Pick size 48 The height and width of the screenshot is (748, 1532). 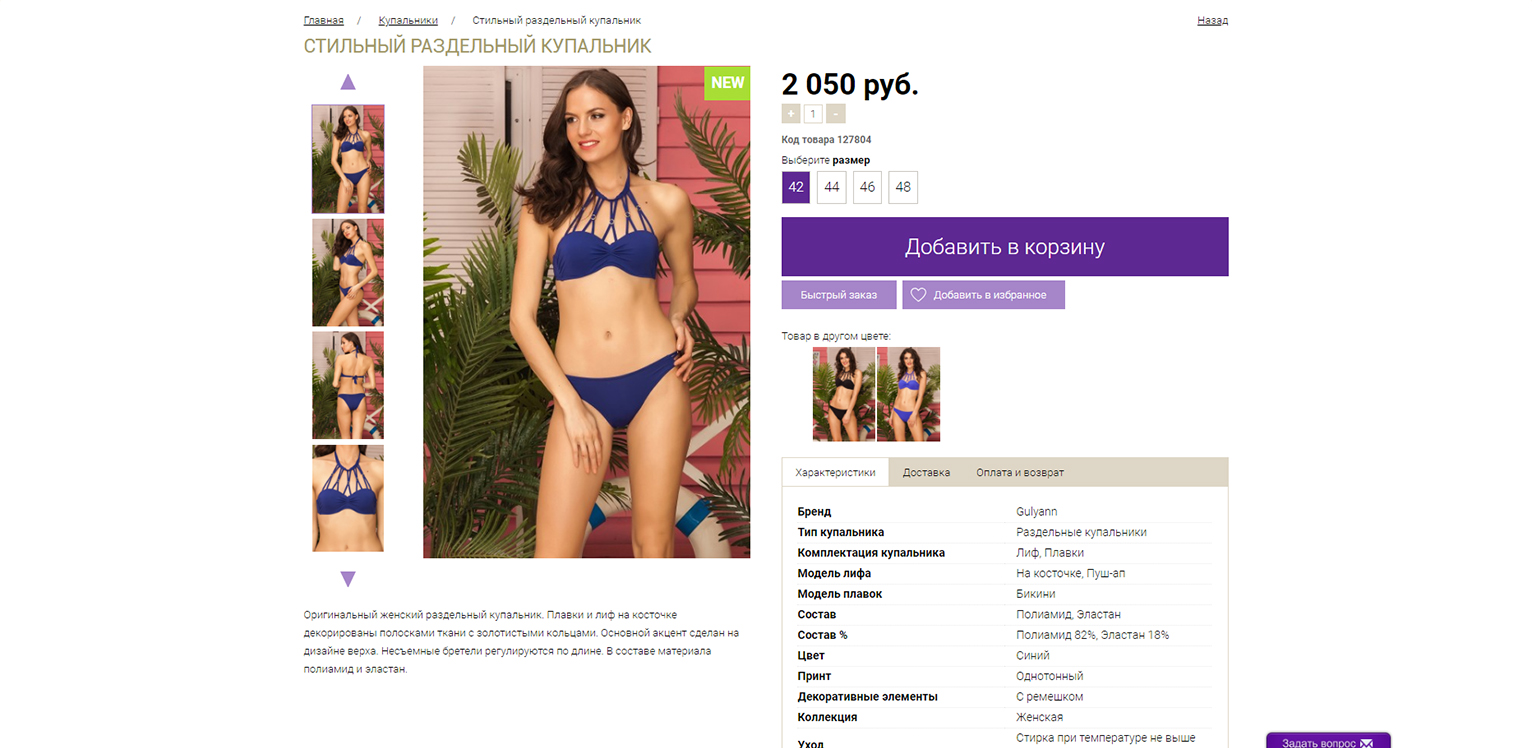903,187
